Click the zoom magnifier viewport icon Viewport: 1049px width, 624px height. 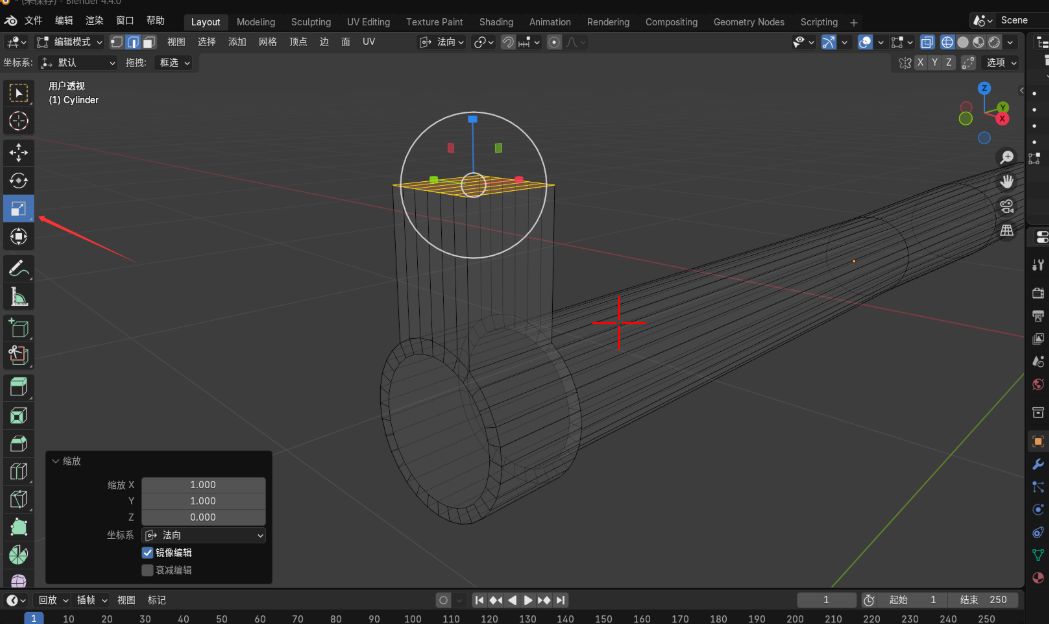[x=1006, y=158]
